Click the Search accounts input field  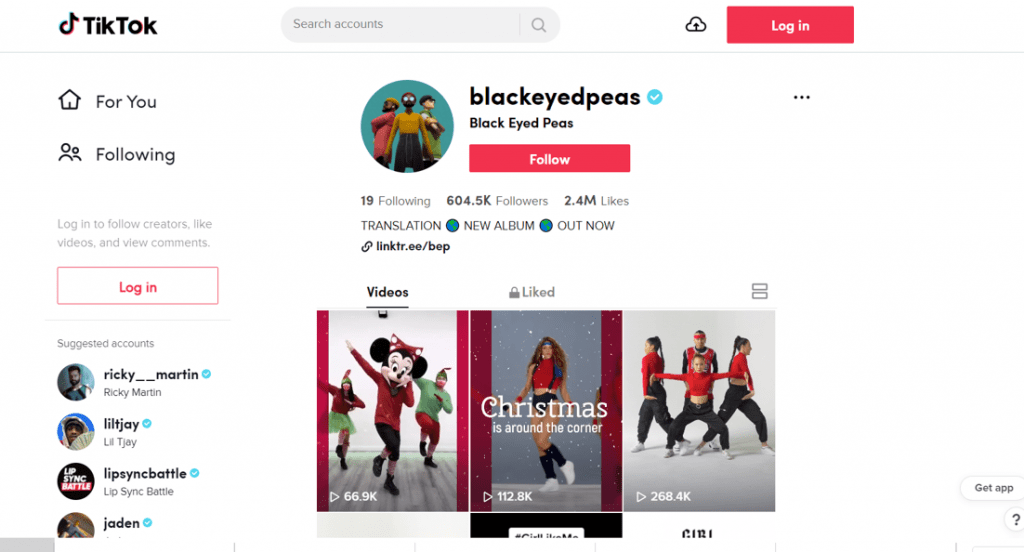(x=400, y=25)
